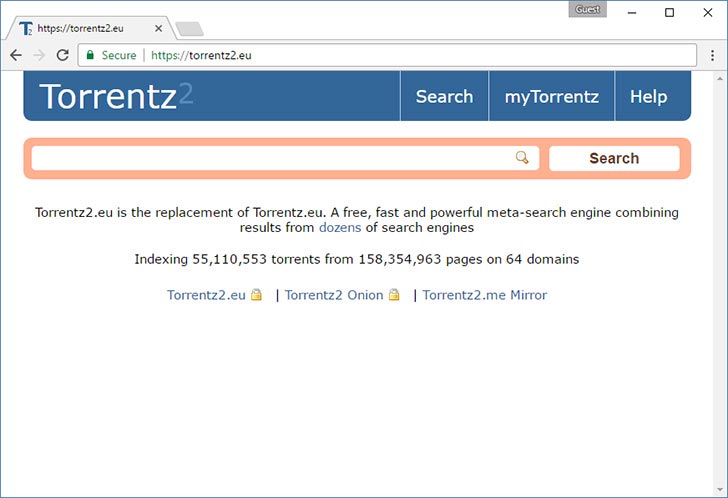Select the https://torrentz2.eu tab
Image resolution: width=728 pixels, height=498 pixels.
[x=91, y=28]
